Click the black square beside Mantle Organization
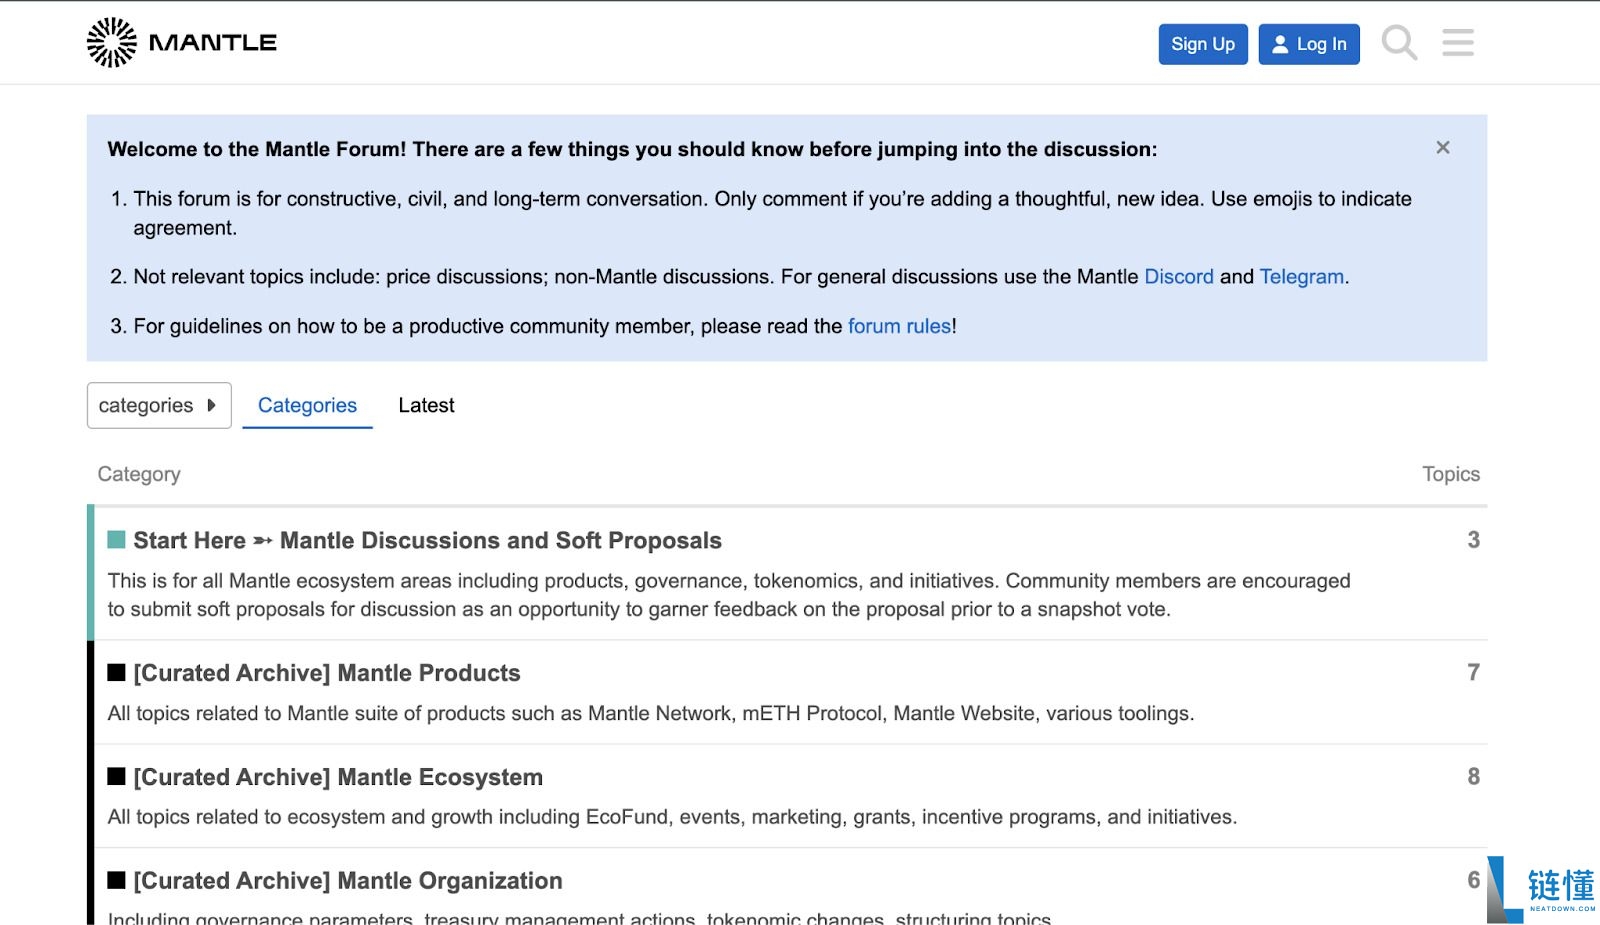The width and height of the screenshot is (1600, 925). 116,880
